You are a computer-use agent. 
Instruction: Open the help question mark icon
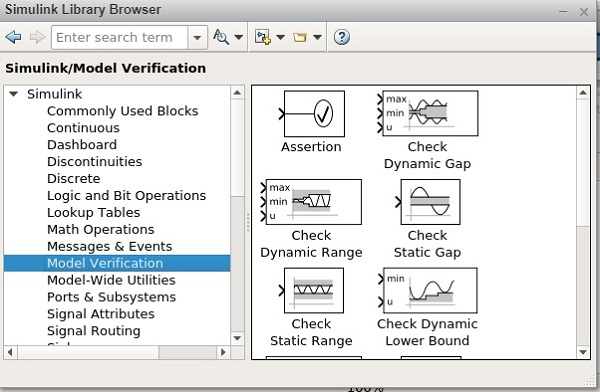[x=341, y=37]
